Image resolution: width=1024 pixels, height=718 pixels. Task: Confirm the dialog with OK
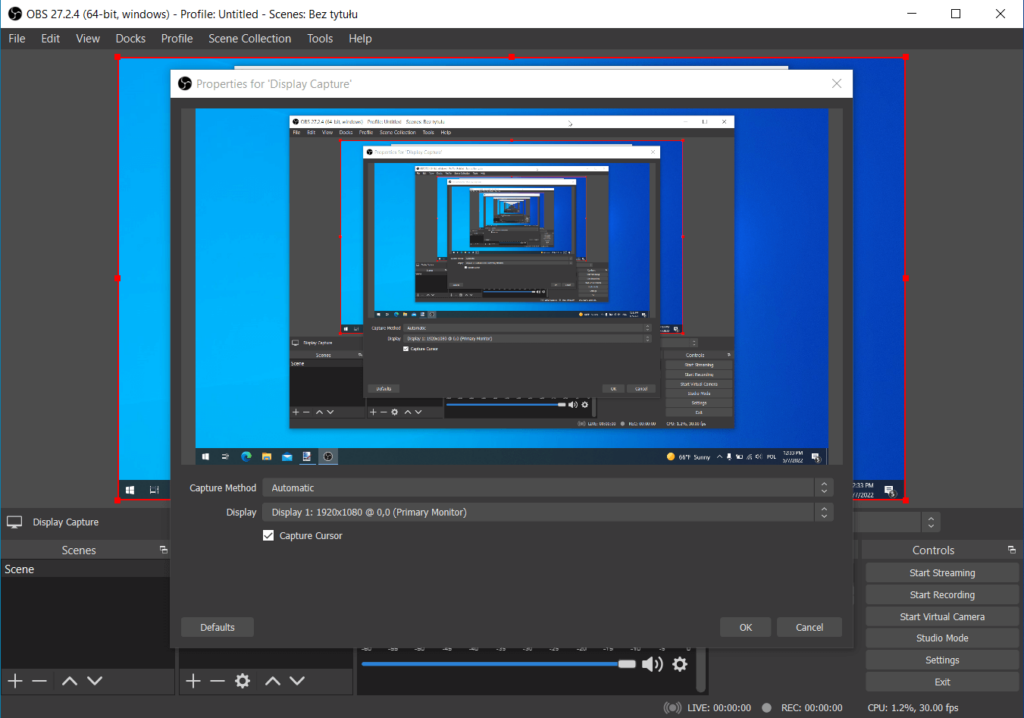point(745,627)
